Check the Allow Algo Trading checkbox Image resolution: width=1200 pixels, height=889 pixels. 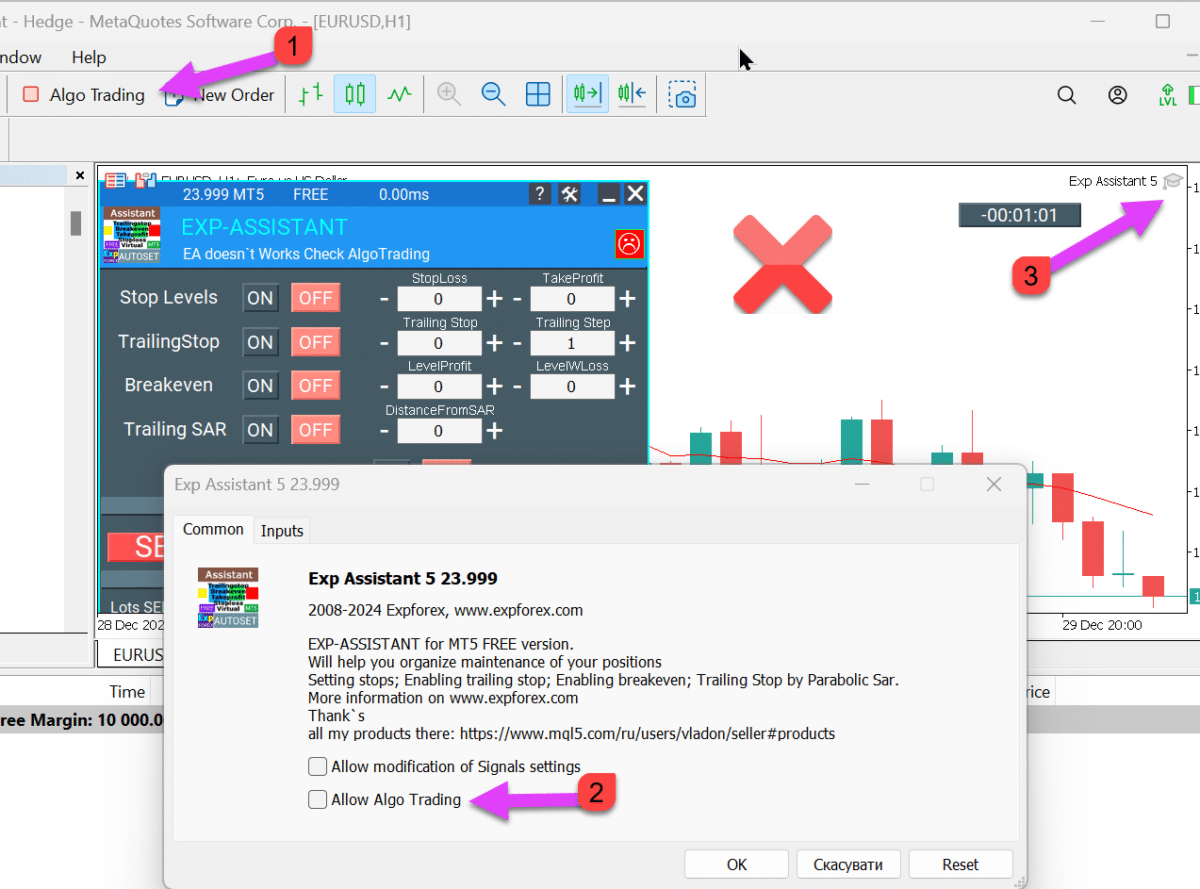pos(317,799)
